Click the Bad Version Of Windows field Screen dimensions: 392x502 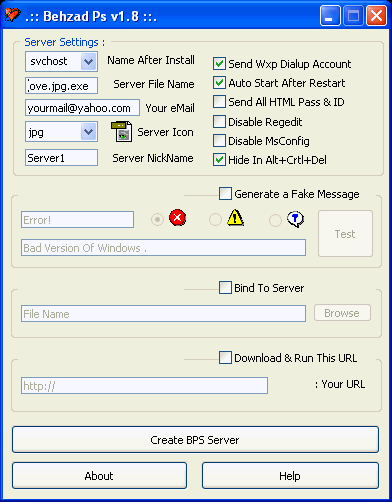coord(163,248)
